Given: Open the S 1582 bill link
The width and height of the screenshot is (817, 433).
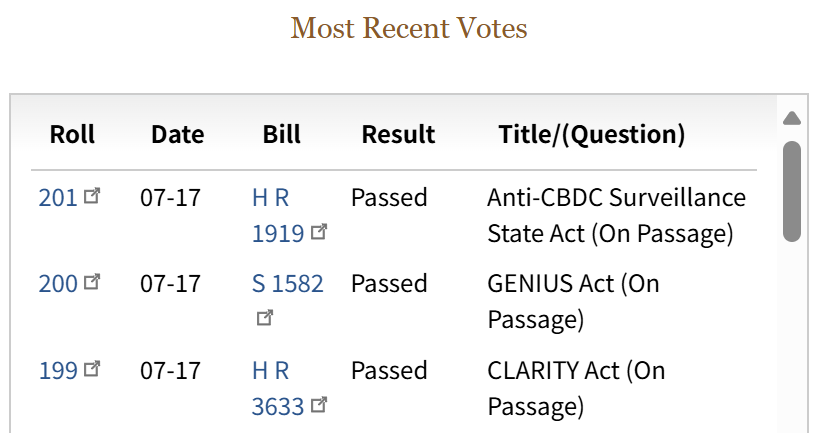Looking at the screenshot, I should click(288, 284).
